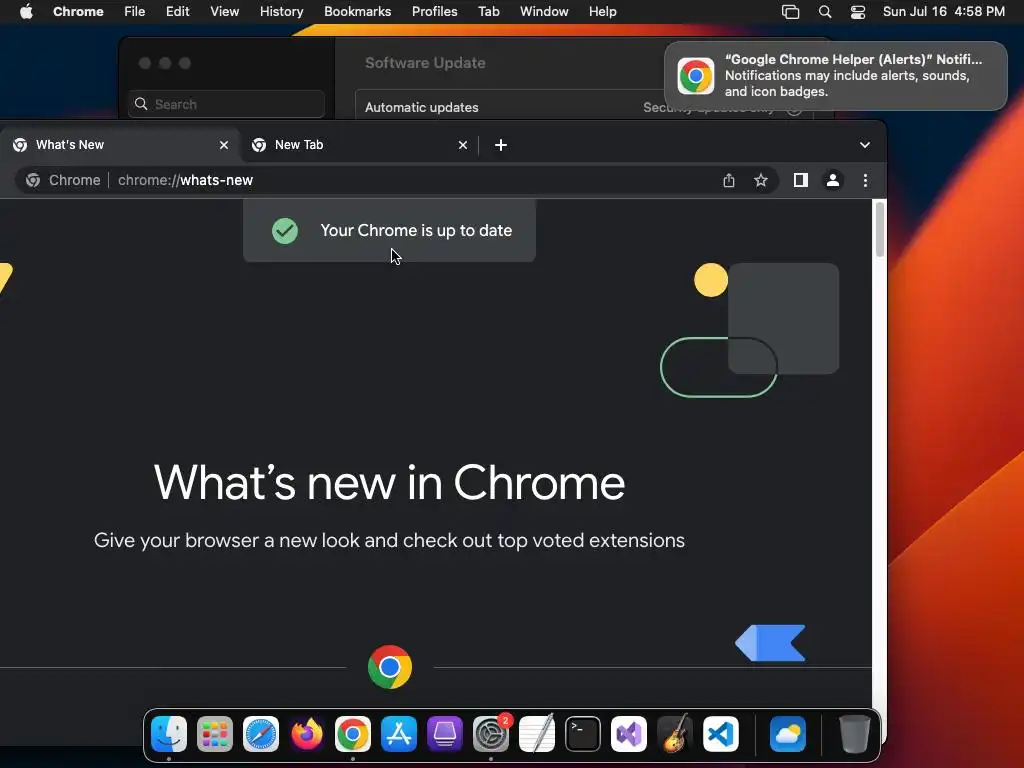Image resolution: width=1024 pixels, height=768 pixels.
Task: Open blue Visual Studio Code in dock
Action: (x=721, y=734)
